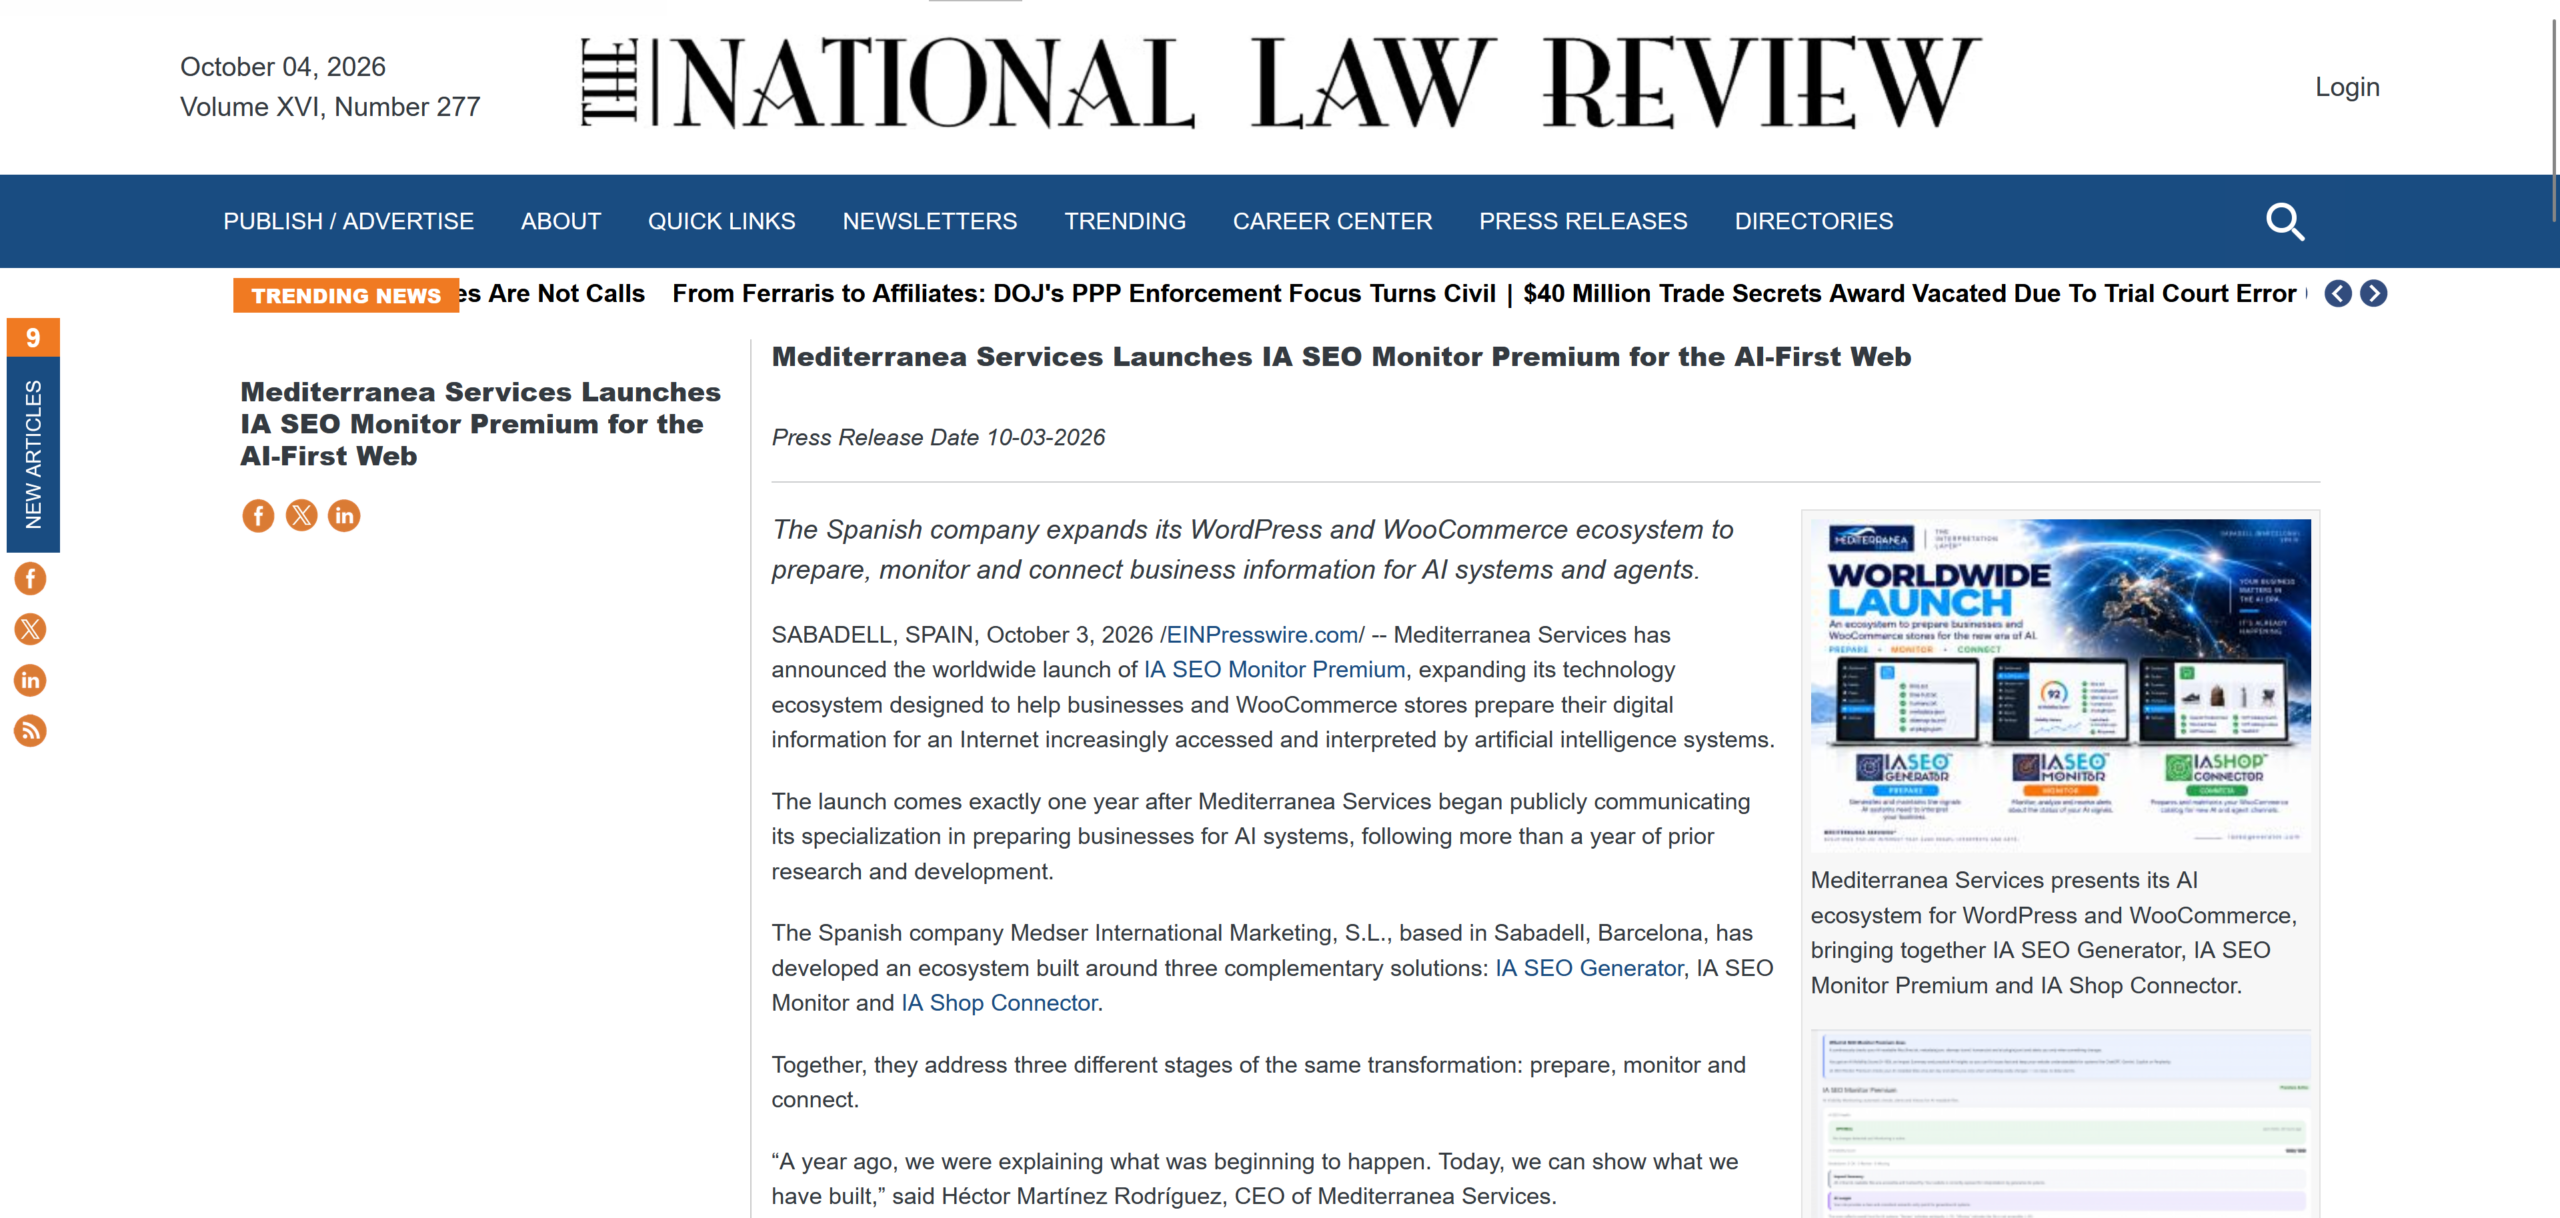Open the Quick Links menu
This screenshot has height=1218, width=2560.
(x=722, y=221)
